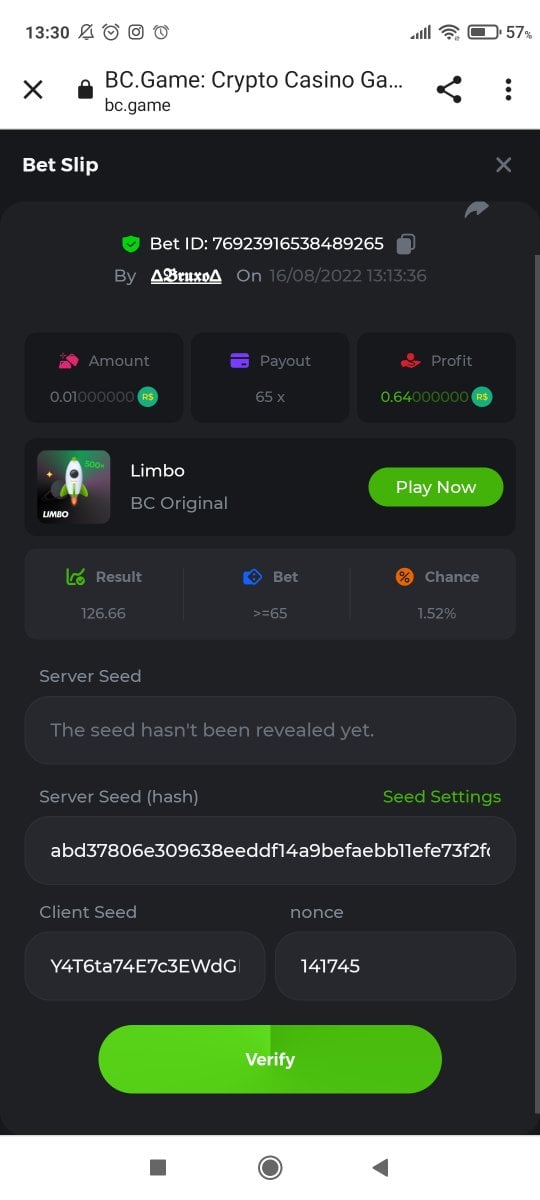Open browser share icon in top bar

pos(450,89)
